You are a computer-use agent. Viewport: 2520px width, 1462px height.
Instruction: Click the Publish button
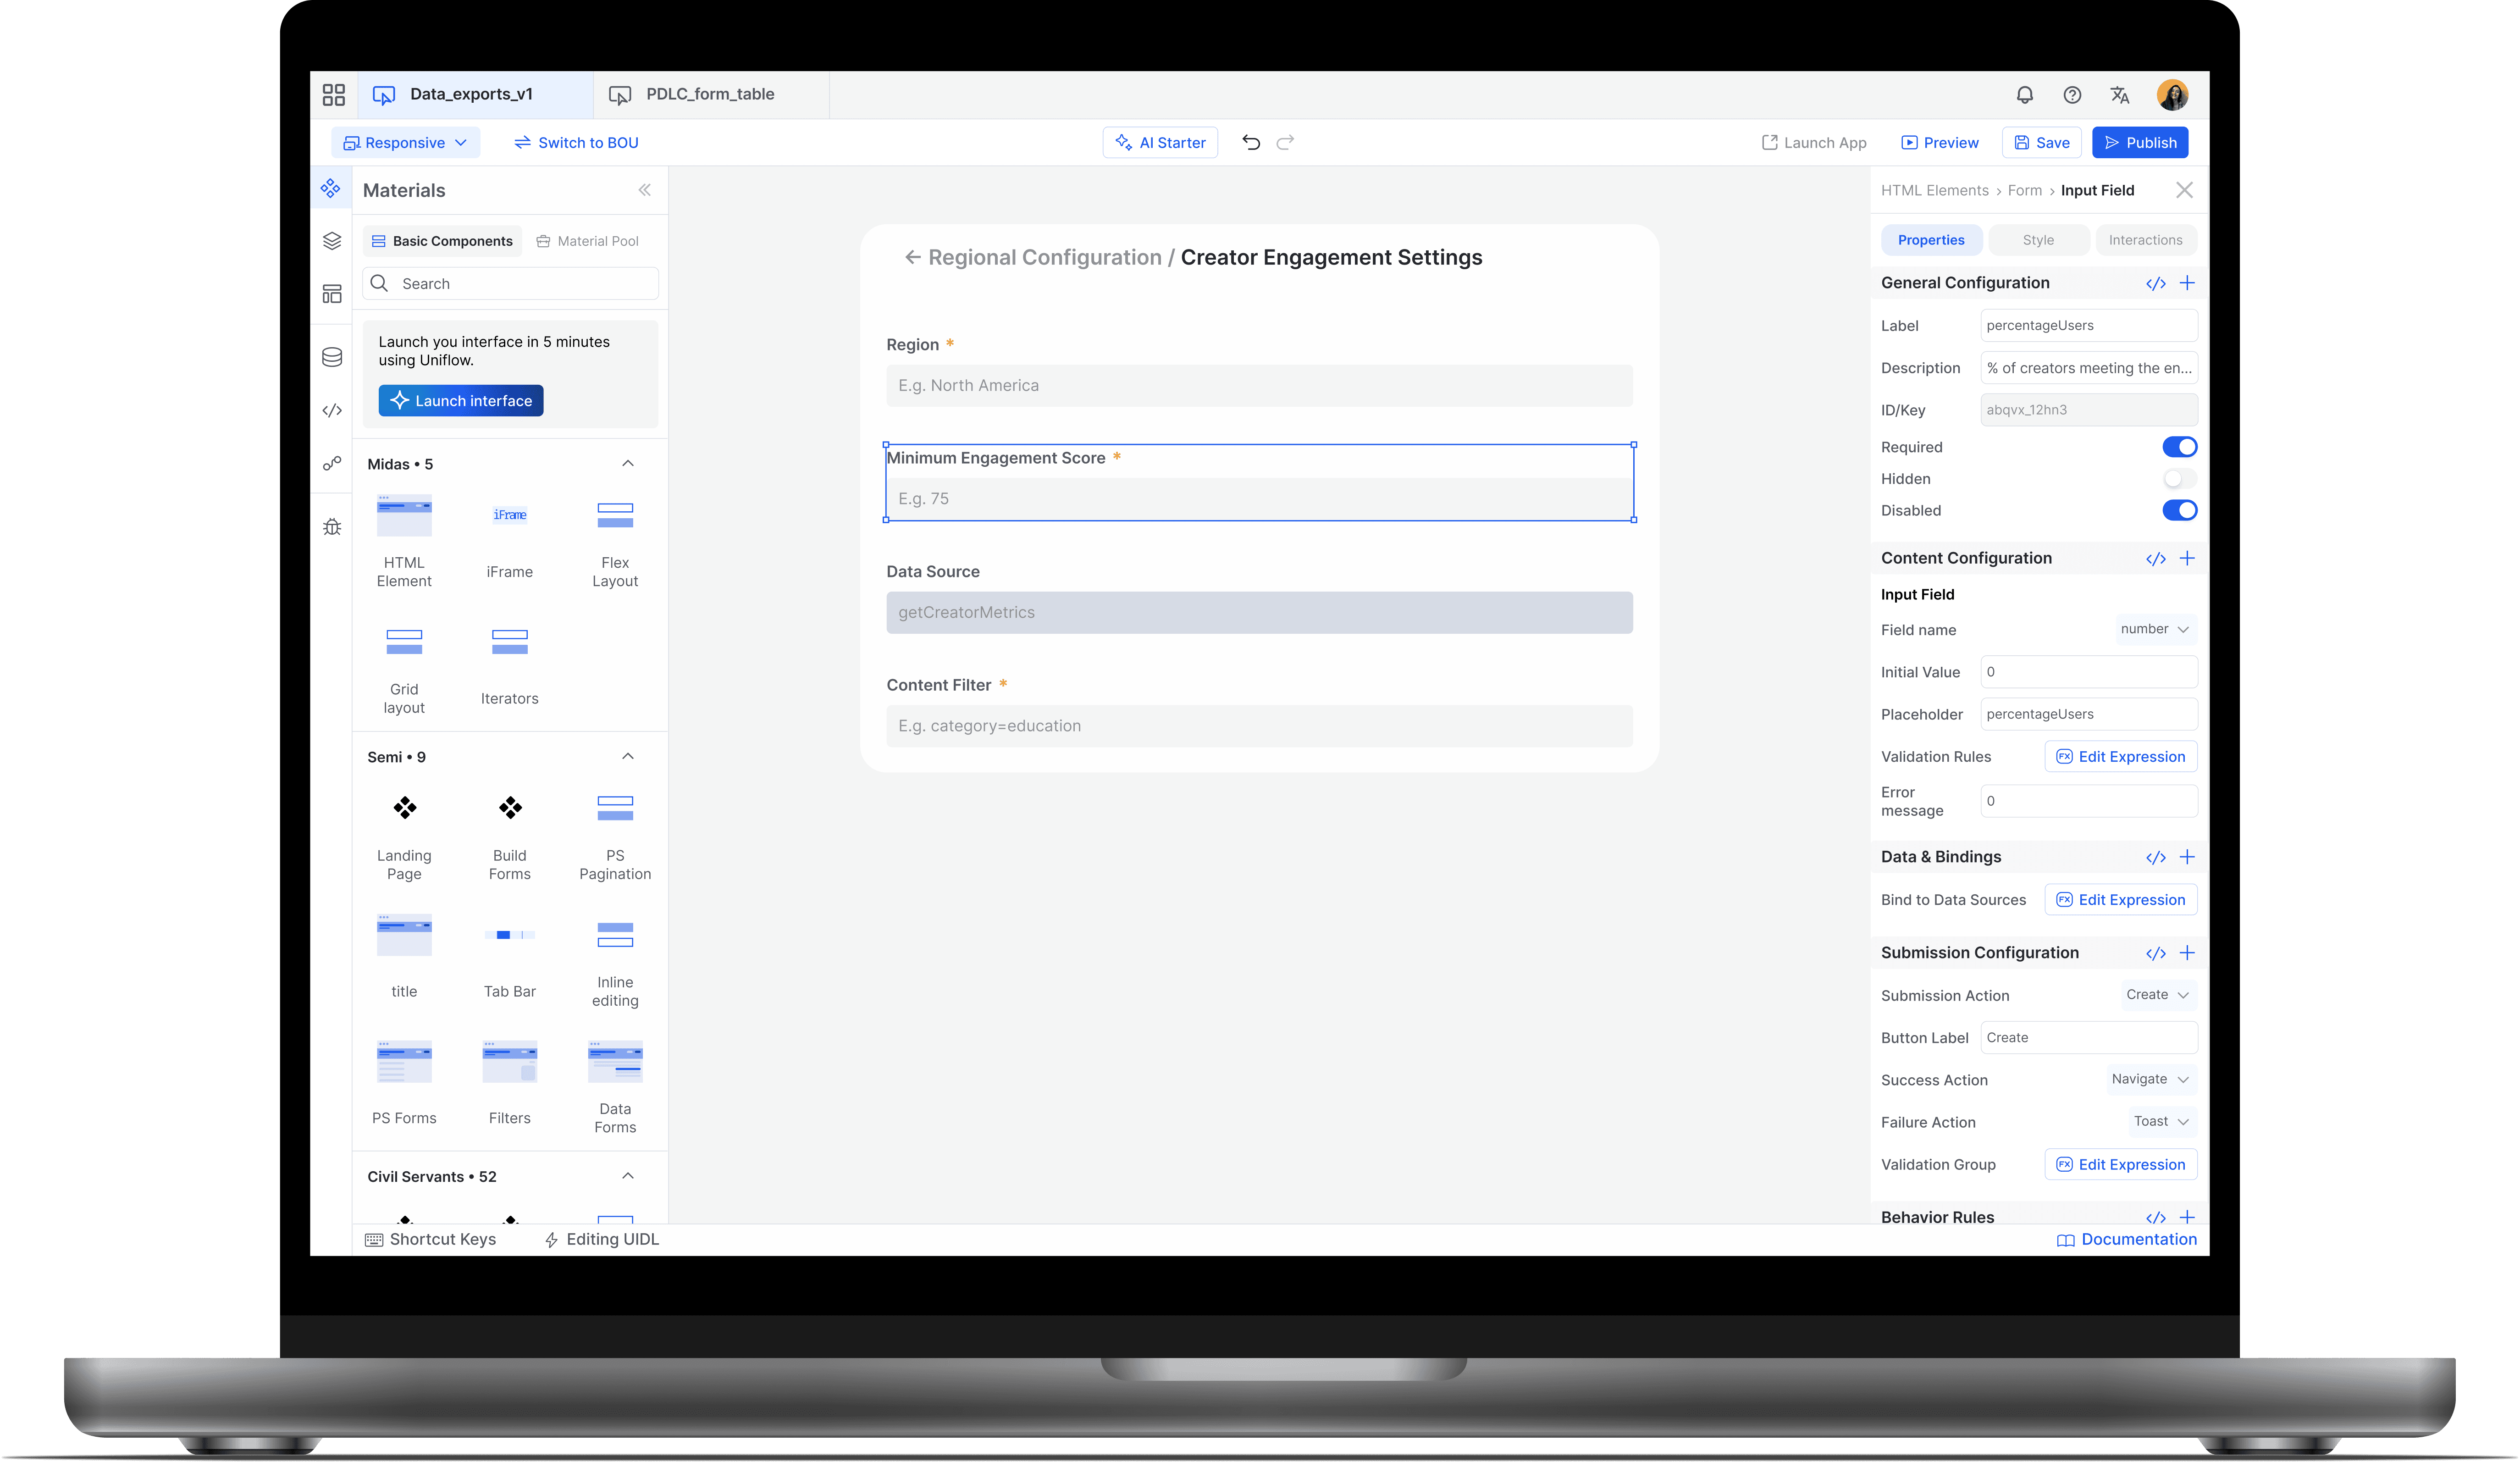[2140, 143]
